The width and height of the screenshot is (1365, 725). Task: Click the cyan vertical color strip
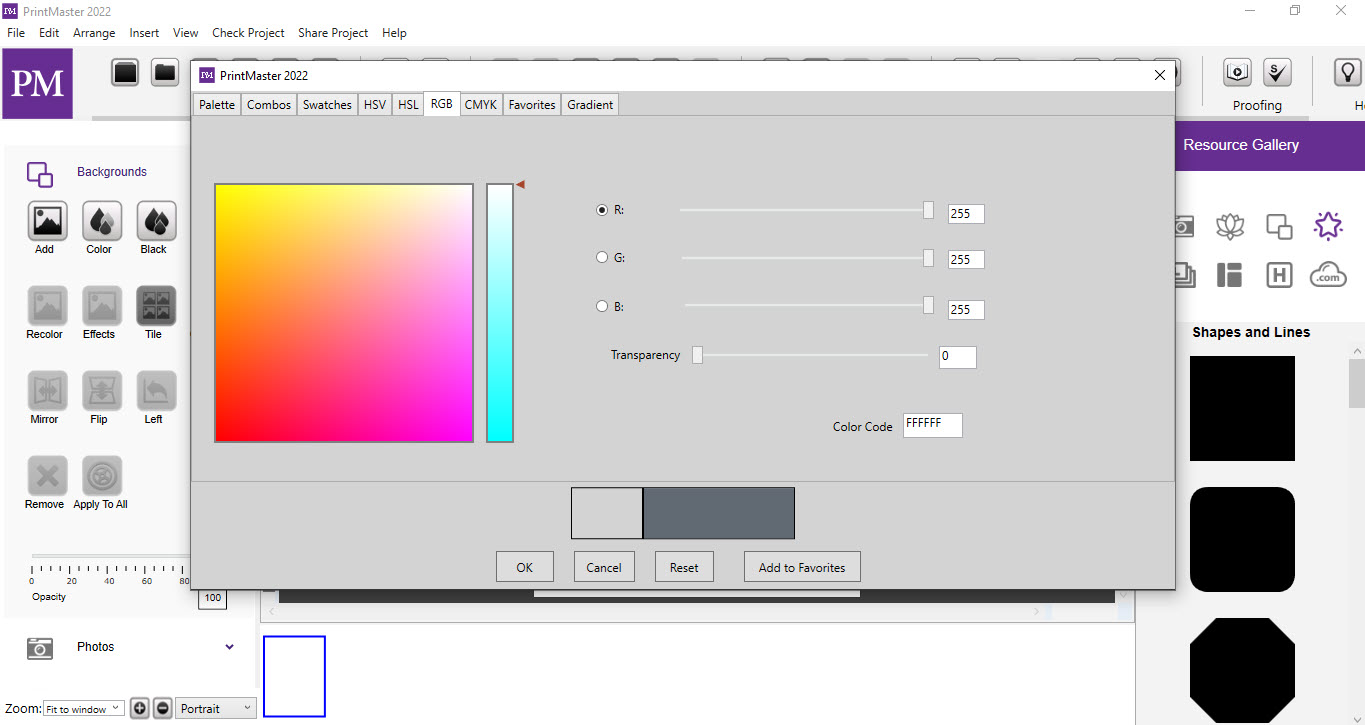pos(500,313)
